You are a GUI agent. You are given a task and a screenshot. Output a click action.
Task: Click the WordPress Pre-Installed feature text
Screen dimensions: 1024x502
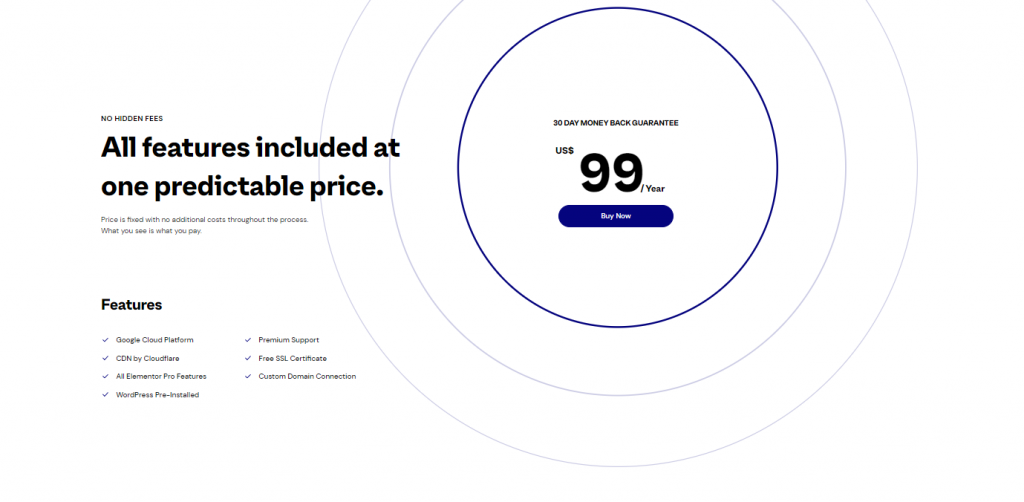[157, 395]
